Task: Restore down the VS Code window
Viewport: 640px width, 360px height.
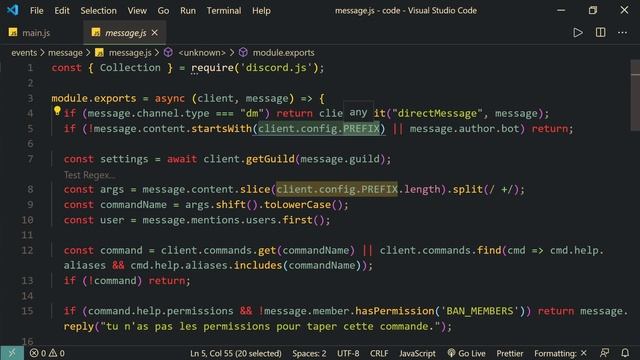Action: (x=593, y=10)
